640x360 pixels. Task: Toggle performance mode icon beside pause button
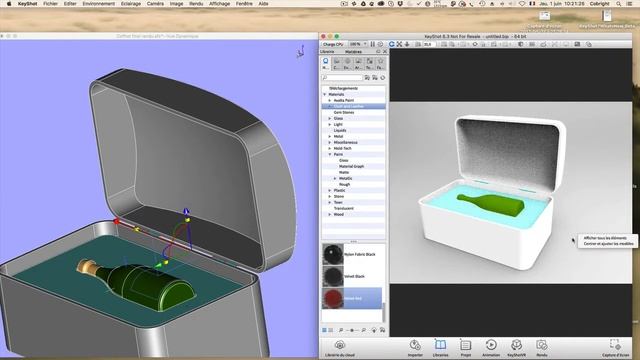point(380,44)
